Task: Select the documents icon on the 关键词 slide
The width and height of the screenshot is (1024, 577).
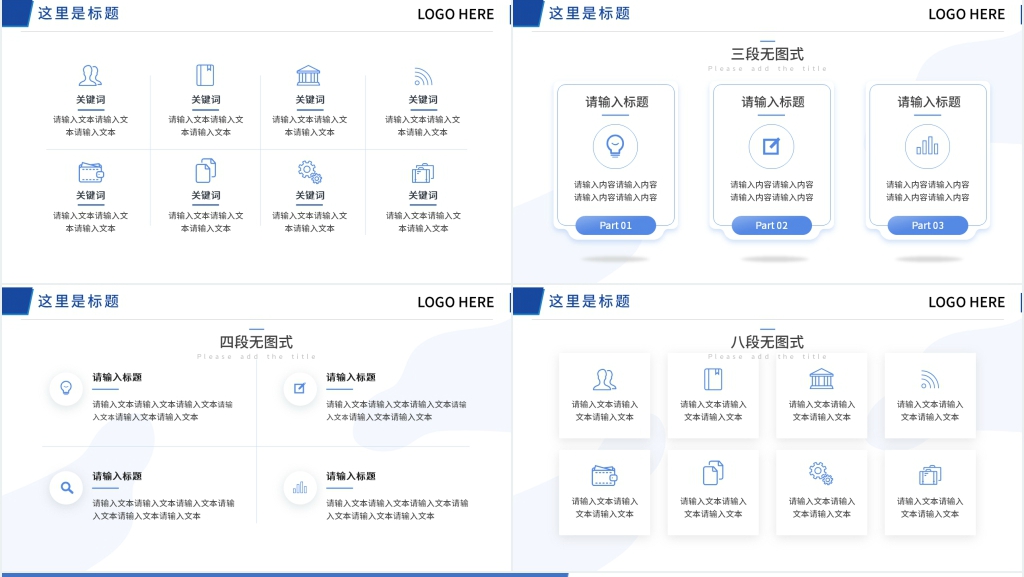Action: 206,170
